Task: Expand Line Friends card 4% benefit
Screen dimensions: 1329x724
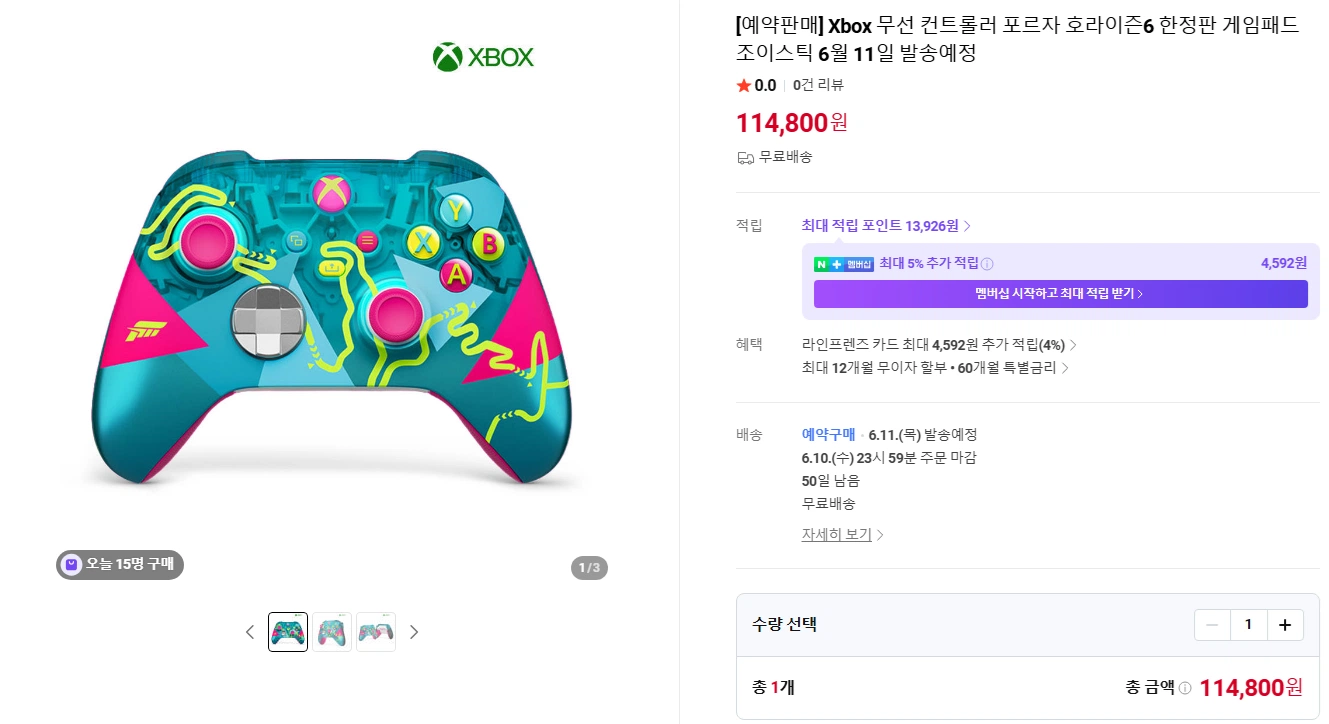Action: coord(939,345)
